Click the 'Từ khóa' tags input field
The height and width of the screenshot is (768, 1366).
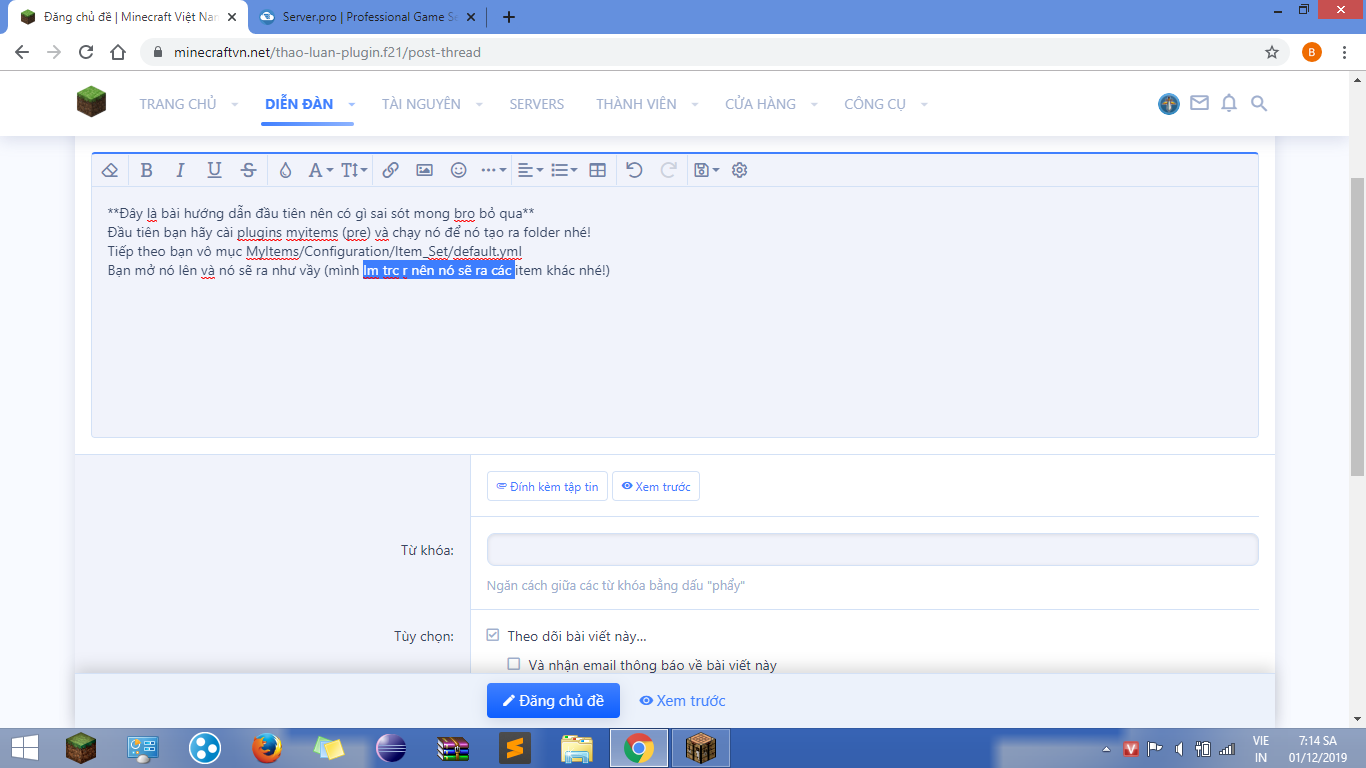pos(872,550)
